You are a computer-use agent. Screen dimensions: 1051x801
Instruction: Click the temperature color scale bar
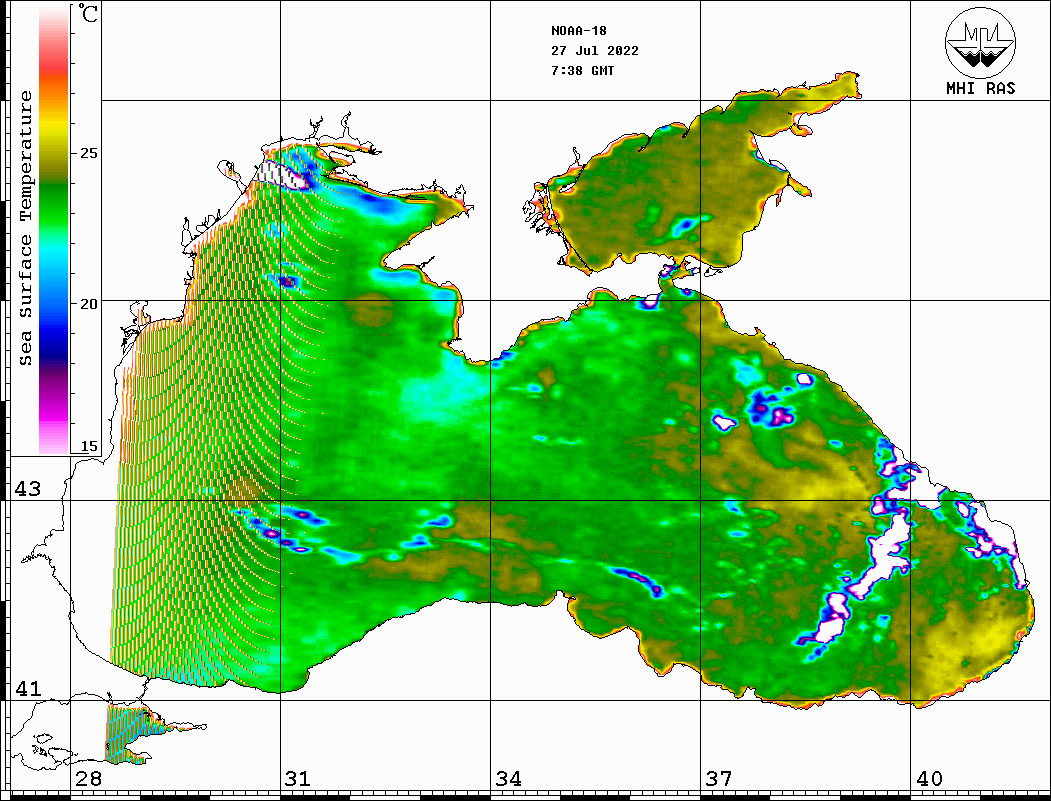pyautogui.click(x=54, y=231)
